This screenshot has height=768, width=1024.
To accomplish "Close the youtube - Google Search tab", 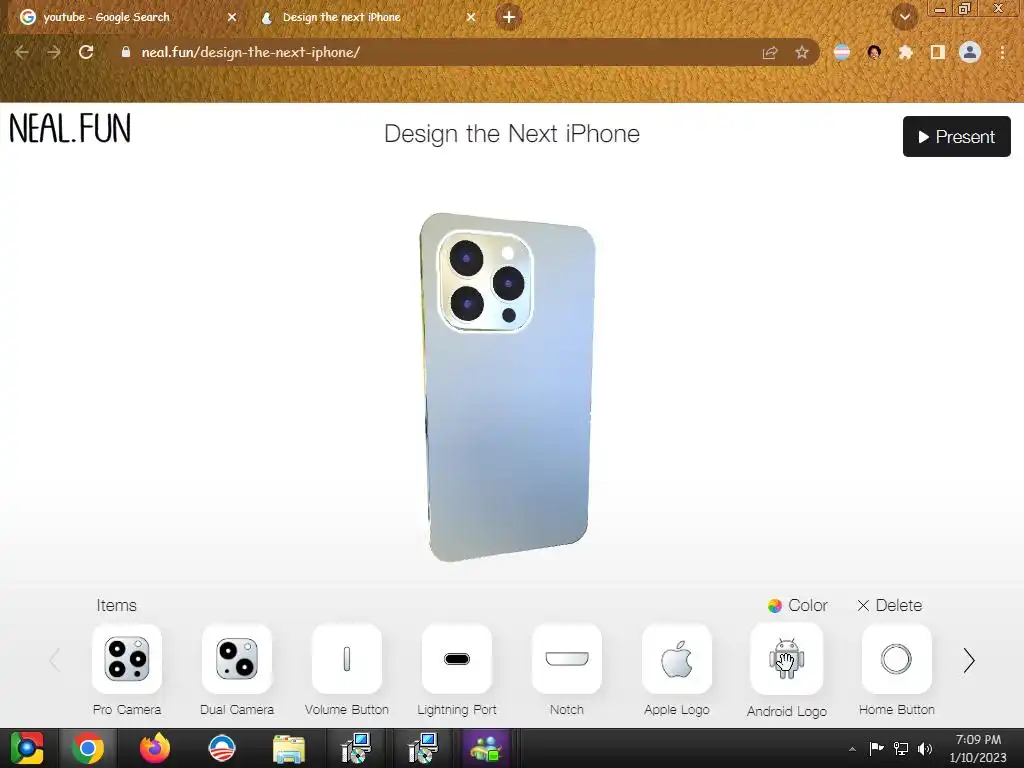I will click(232, 17).
